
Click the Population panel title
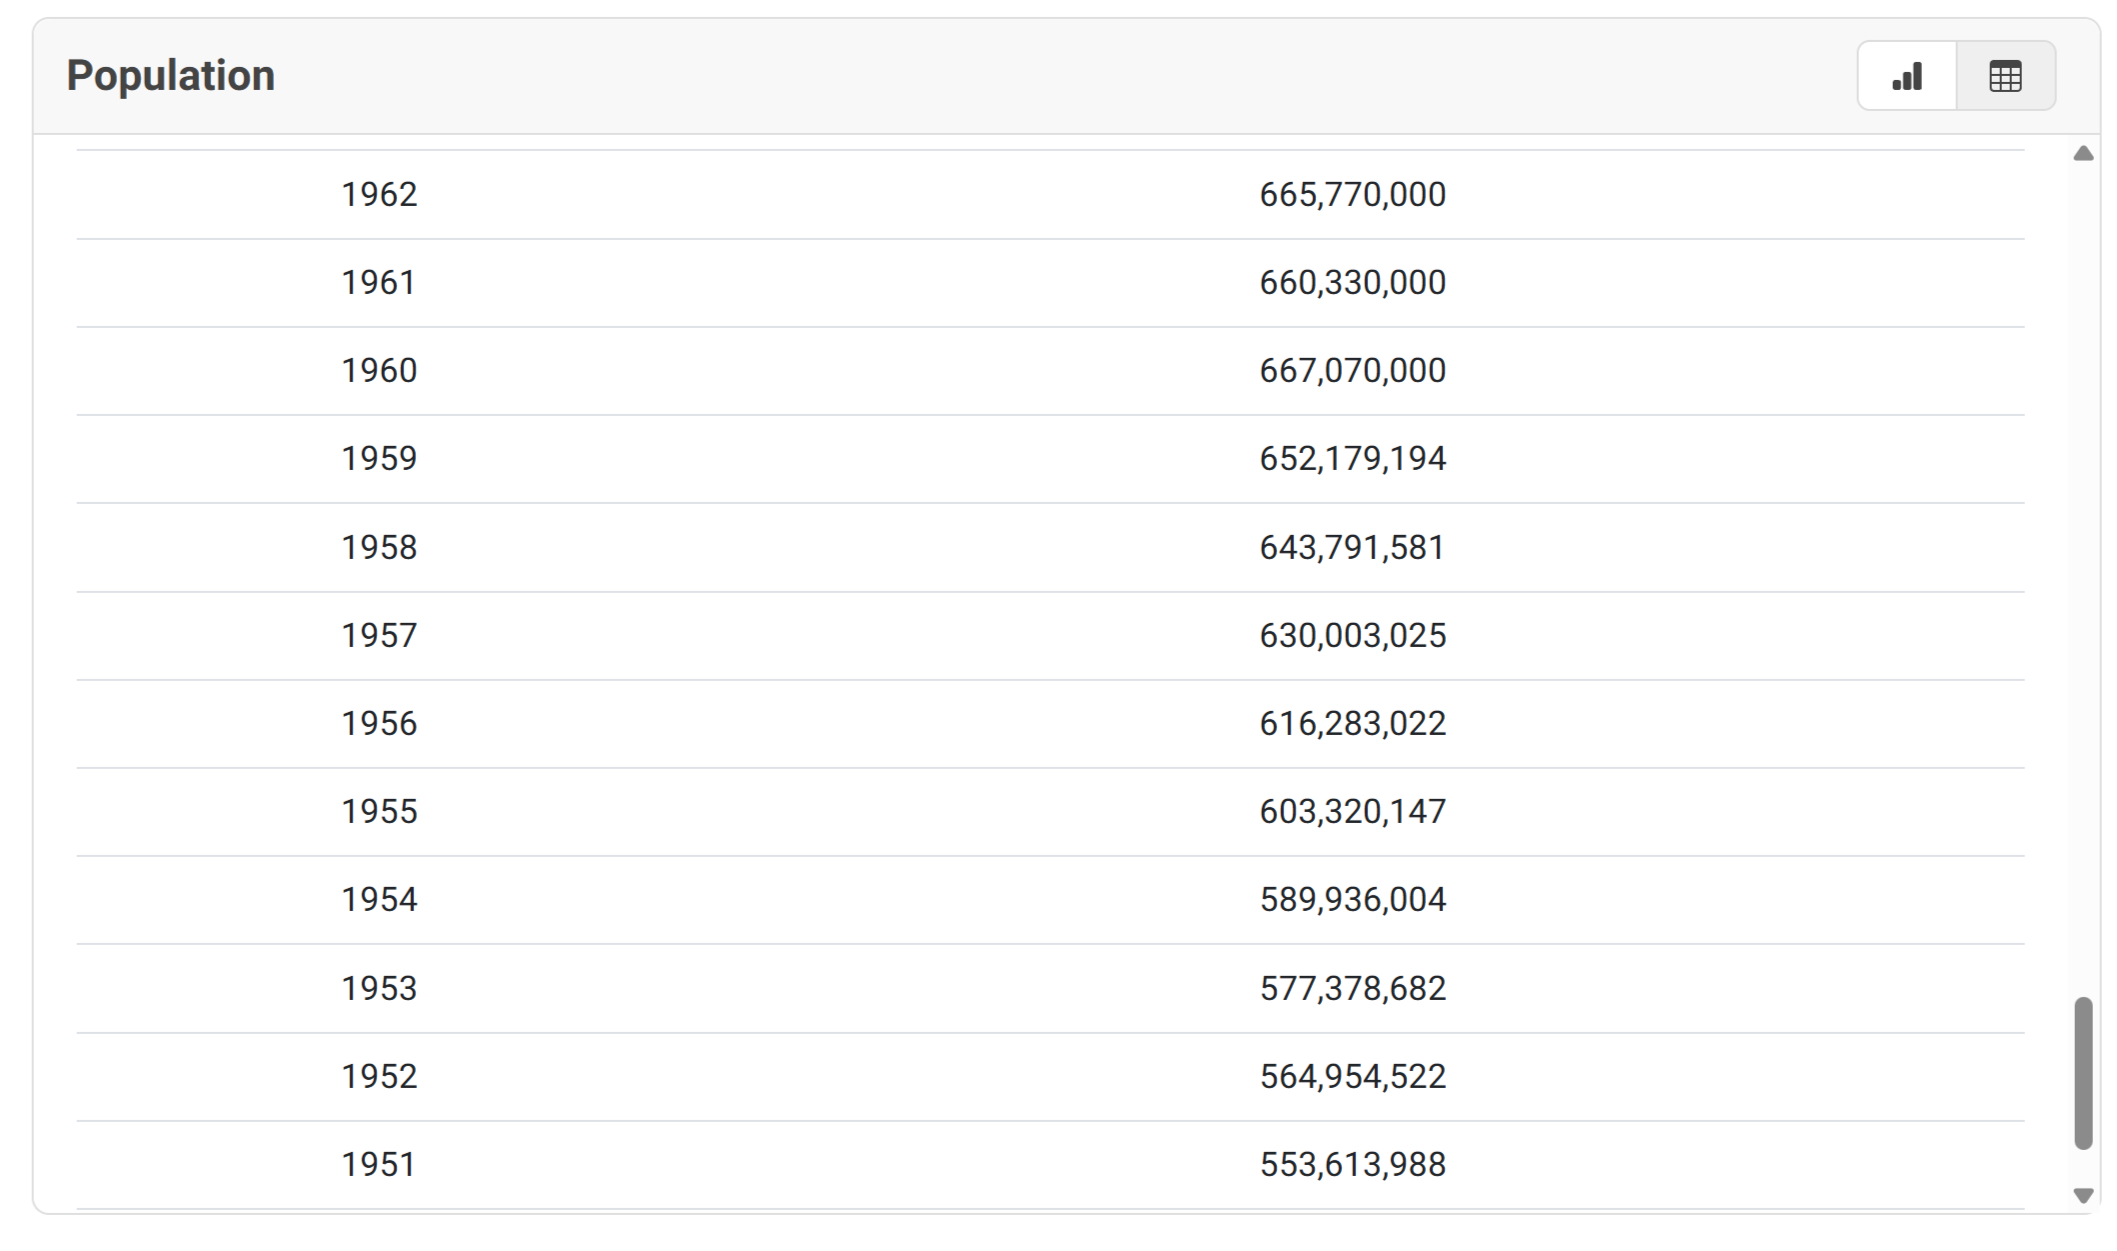pos(170,76)
